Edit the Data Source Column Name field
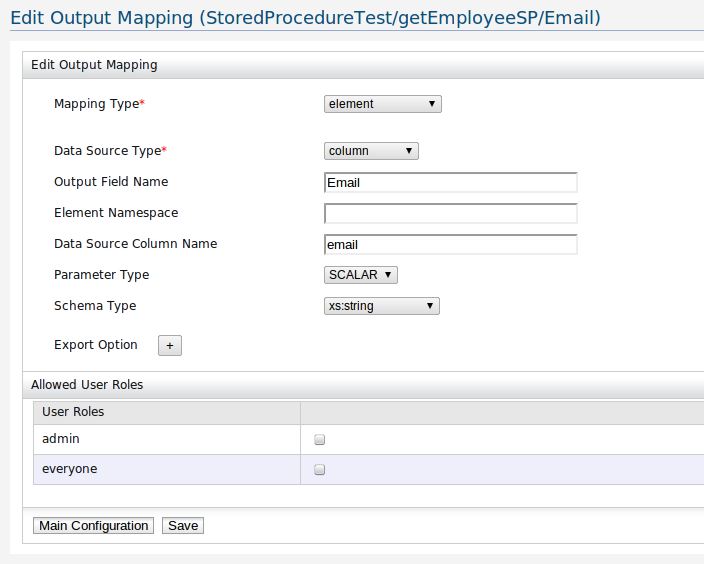704x564 pixels. tap(450, 245)
